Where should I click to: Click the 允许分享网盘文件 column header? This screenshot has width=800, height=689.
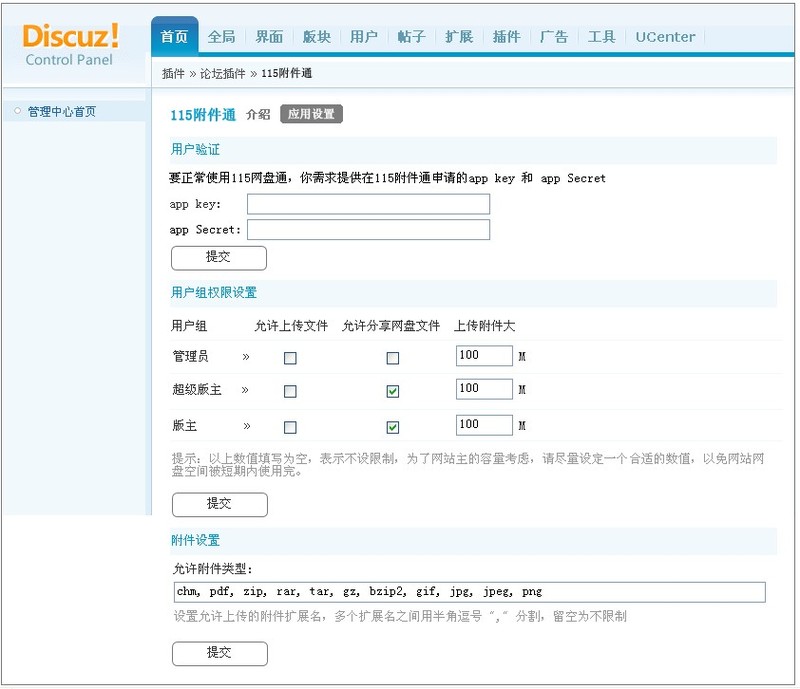391,326
